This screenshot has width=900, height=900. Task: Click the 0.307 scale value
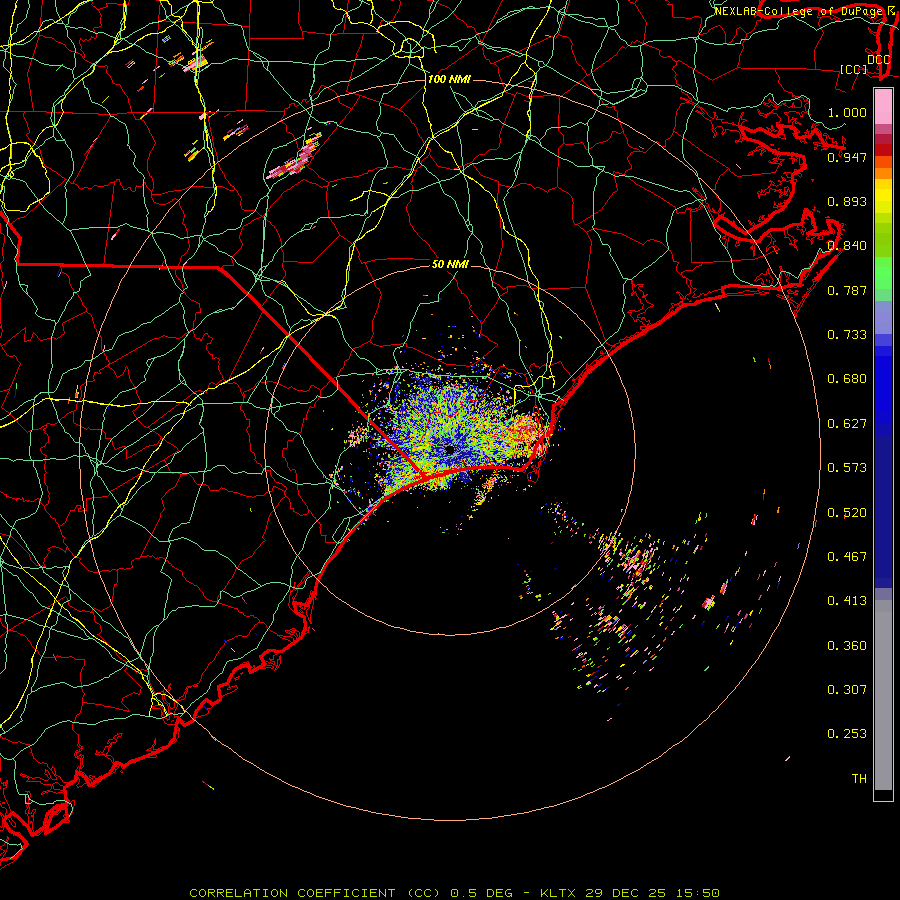point(847,690)
